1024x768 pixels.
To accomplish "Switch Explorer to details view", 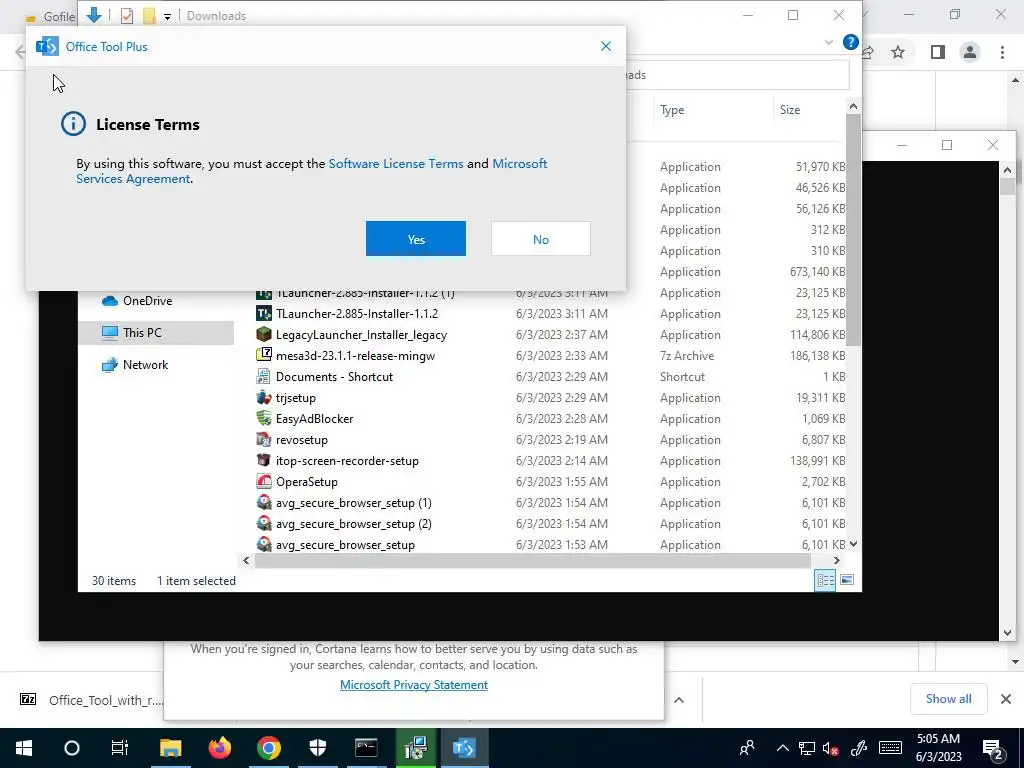I will click(825, 580).
